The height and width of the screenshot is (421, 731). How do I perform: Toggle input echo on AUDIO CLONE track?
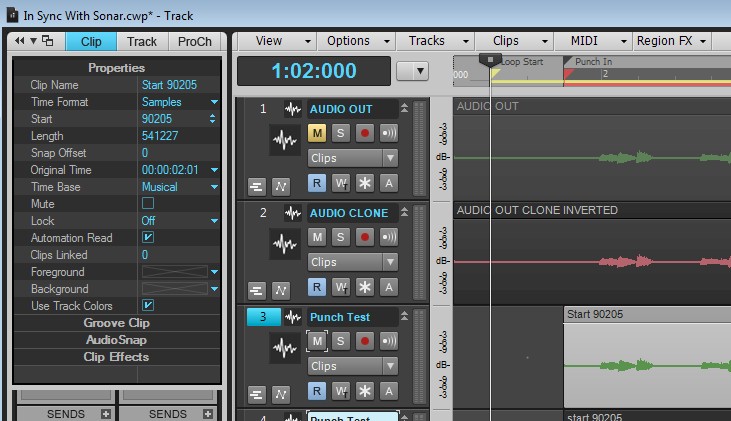[x=389, y=237]
